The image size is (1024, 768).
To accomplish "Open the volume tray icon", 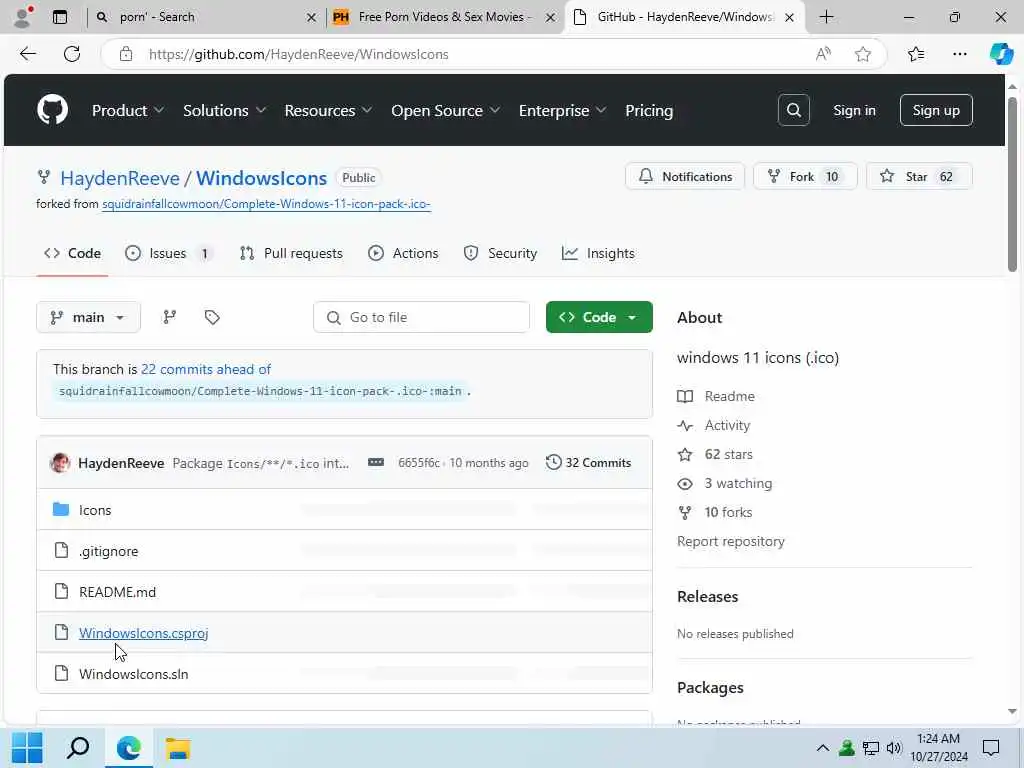I will pyautogui.click(x=894, y=748).
